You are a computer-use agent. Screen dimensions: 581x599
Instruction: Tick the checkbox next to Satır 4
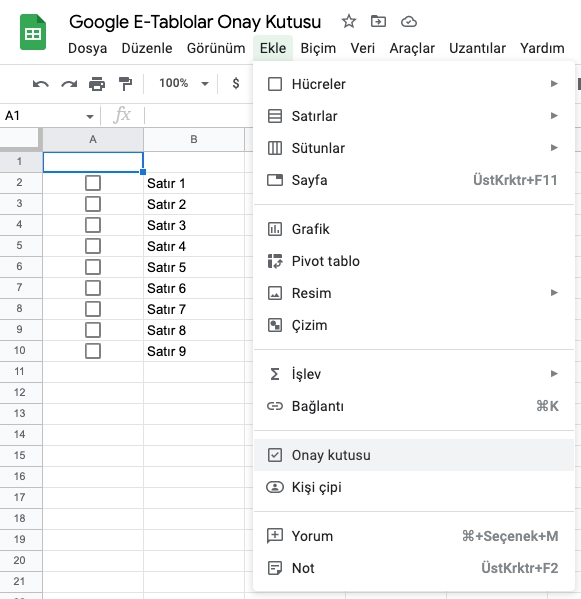tap(93, 246)
